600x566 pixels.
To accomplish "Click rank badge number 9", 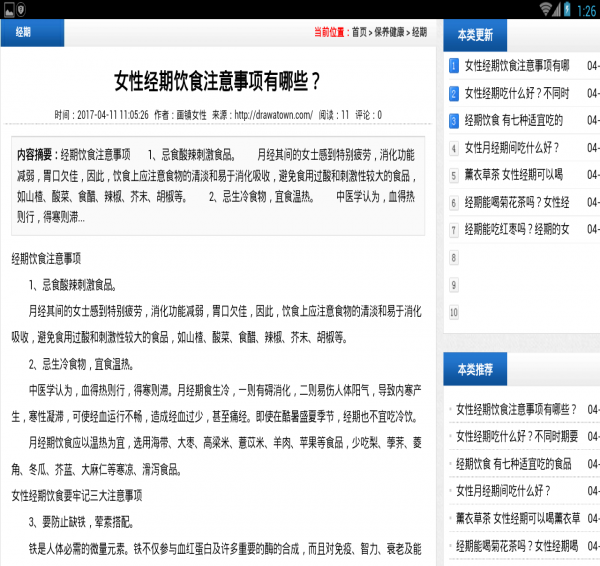I will [x=453, y=285].
